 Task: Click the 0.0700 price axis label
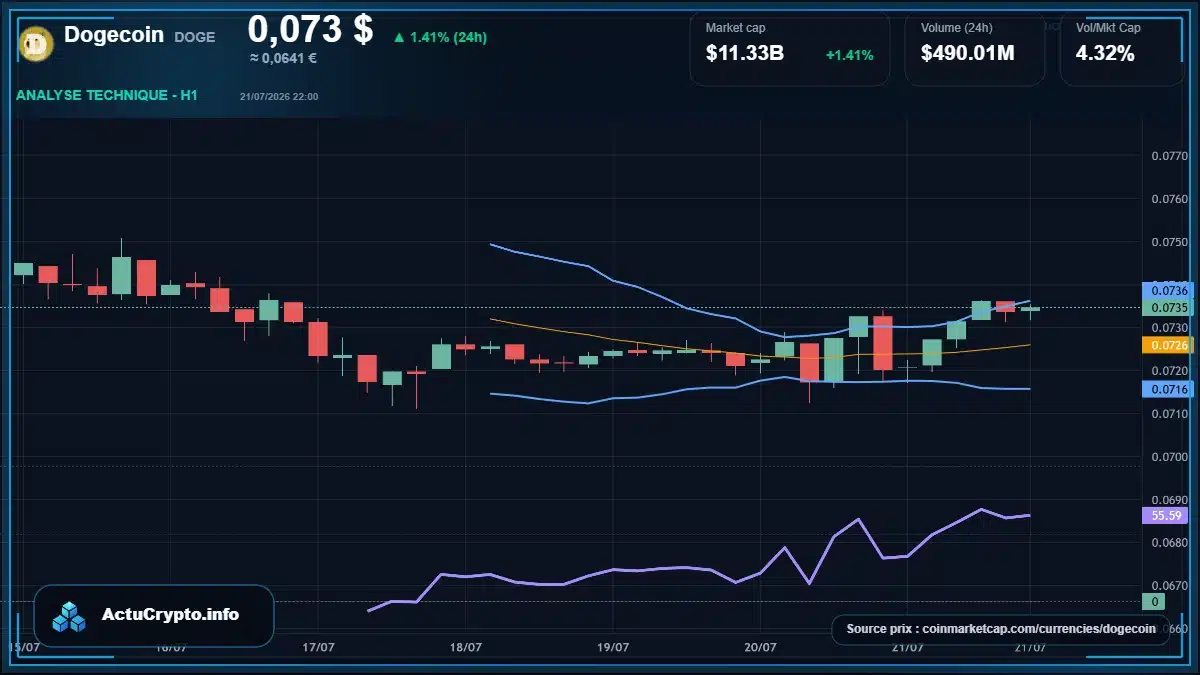coord(1169,457)
